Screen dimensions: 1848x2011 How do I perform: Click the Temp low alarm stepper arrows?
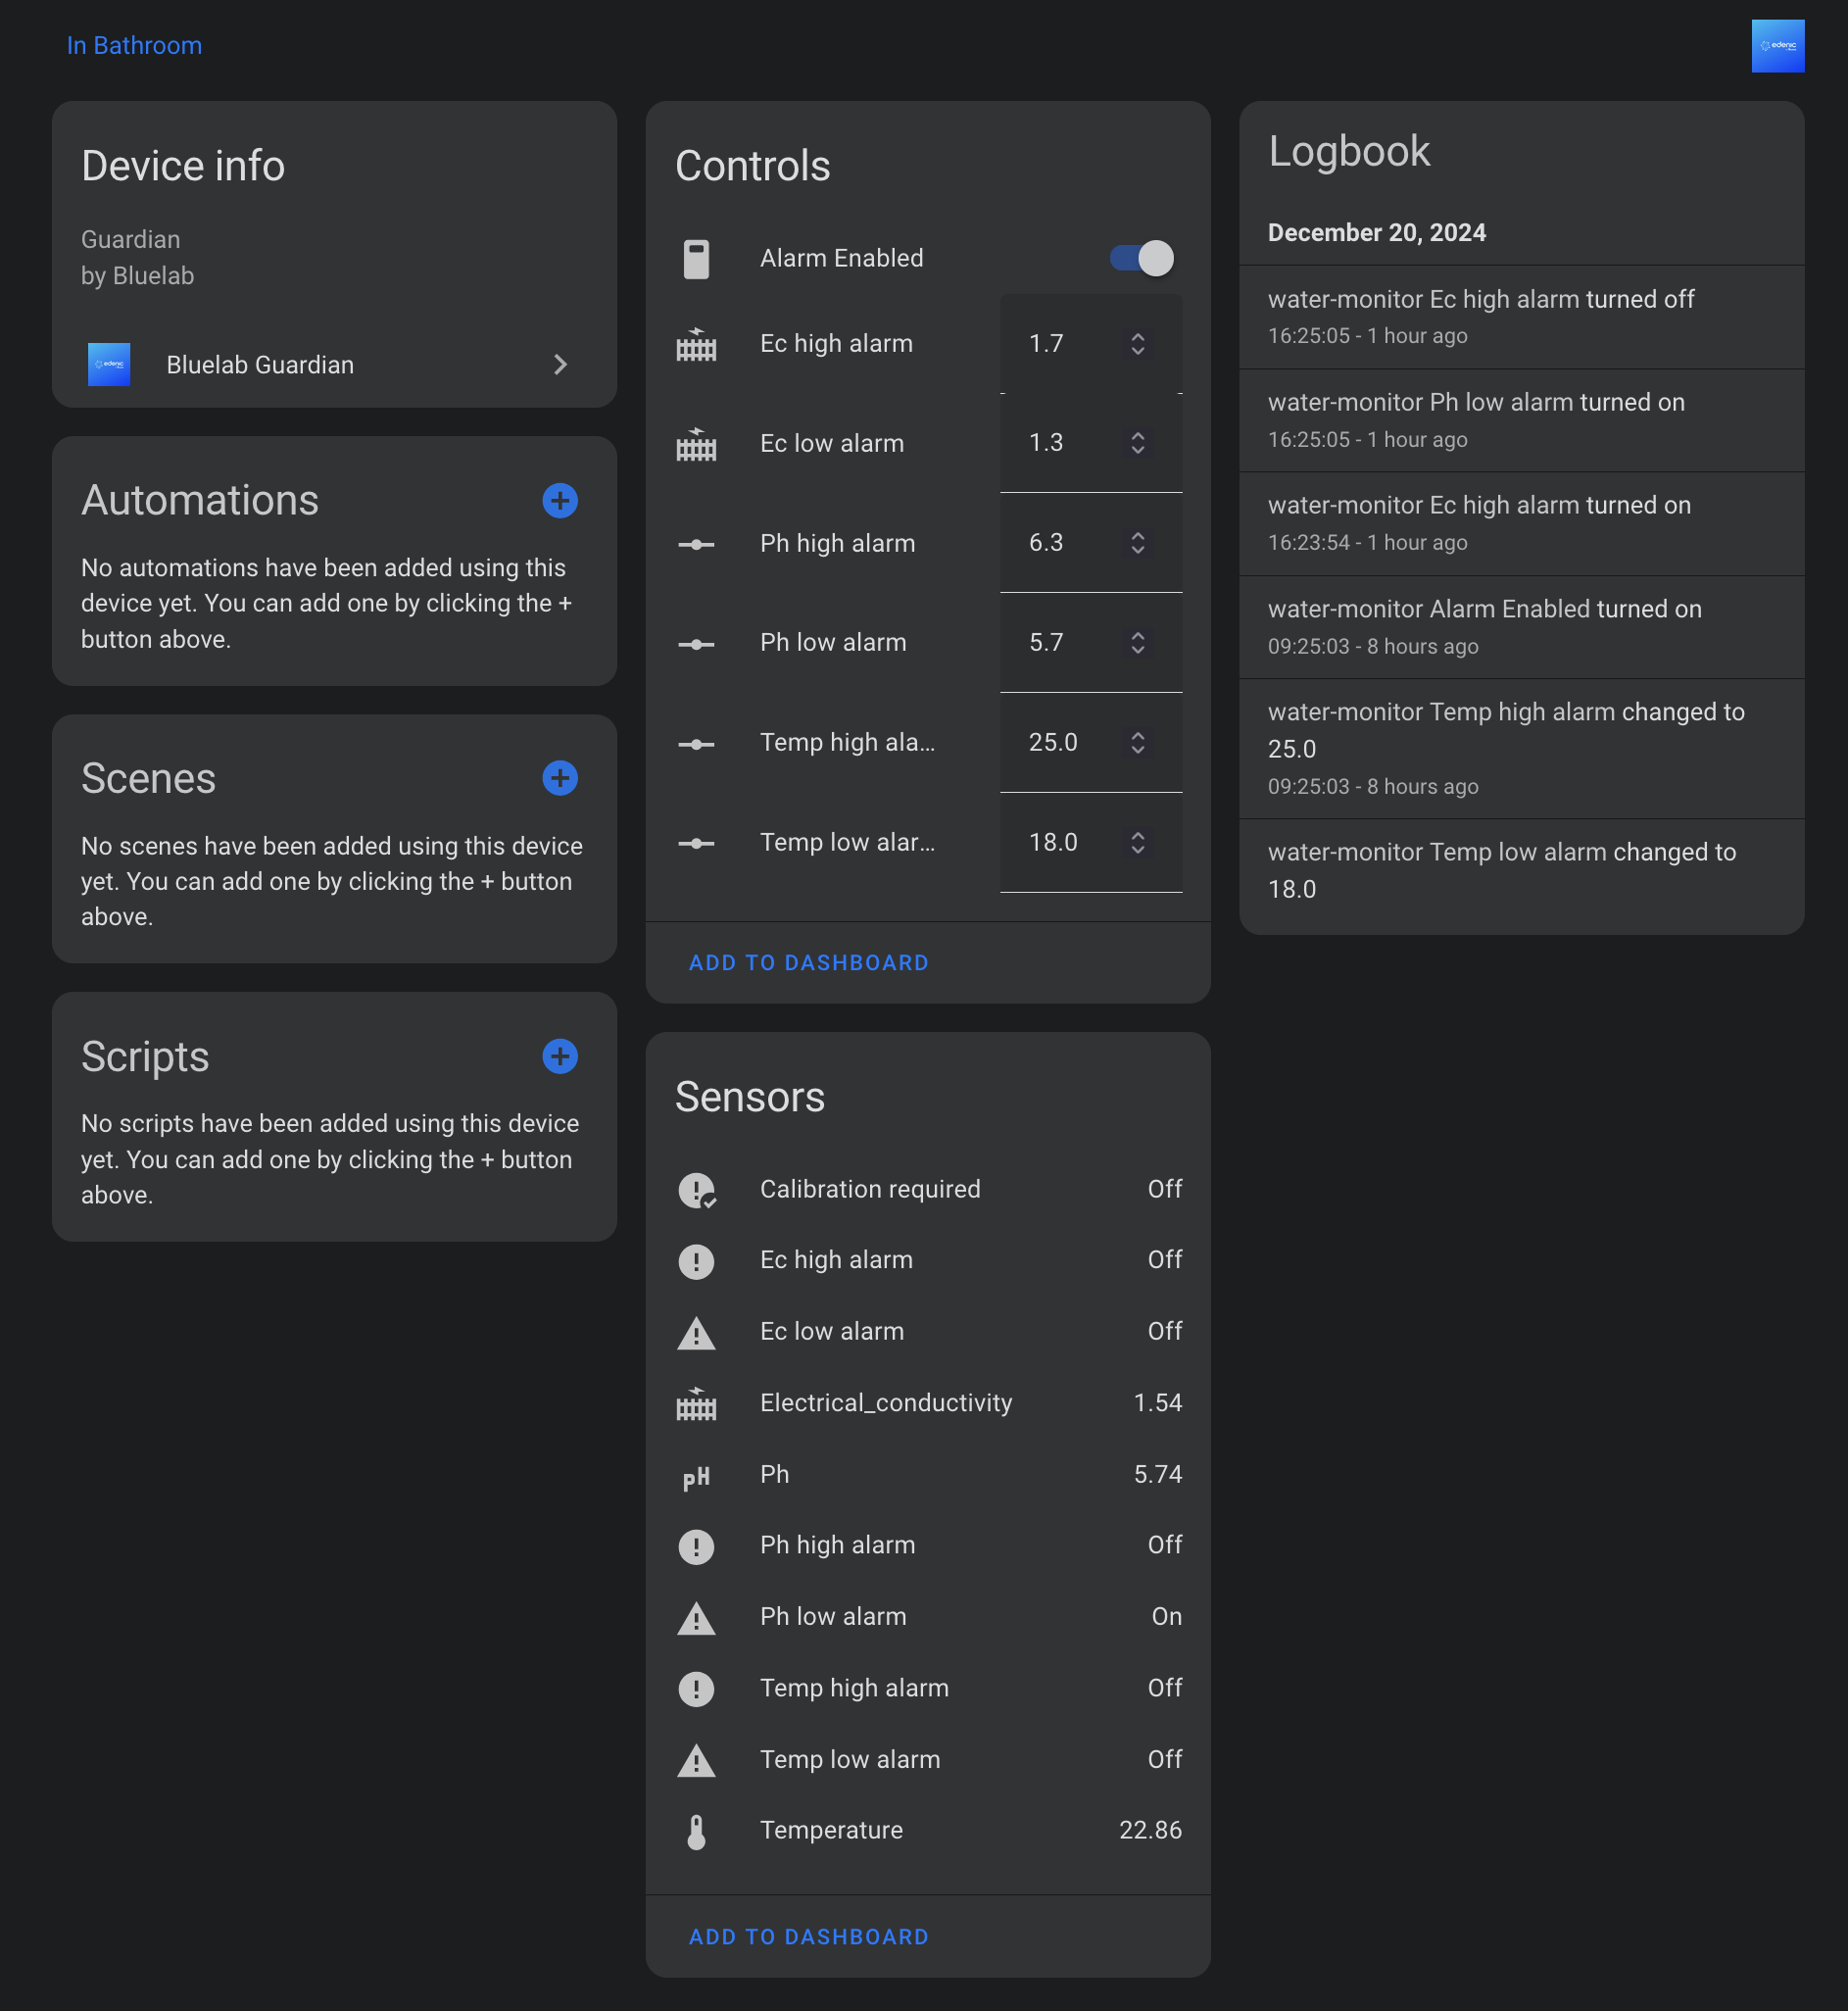[1137, 843]
